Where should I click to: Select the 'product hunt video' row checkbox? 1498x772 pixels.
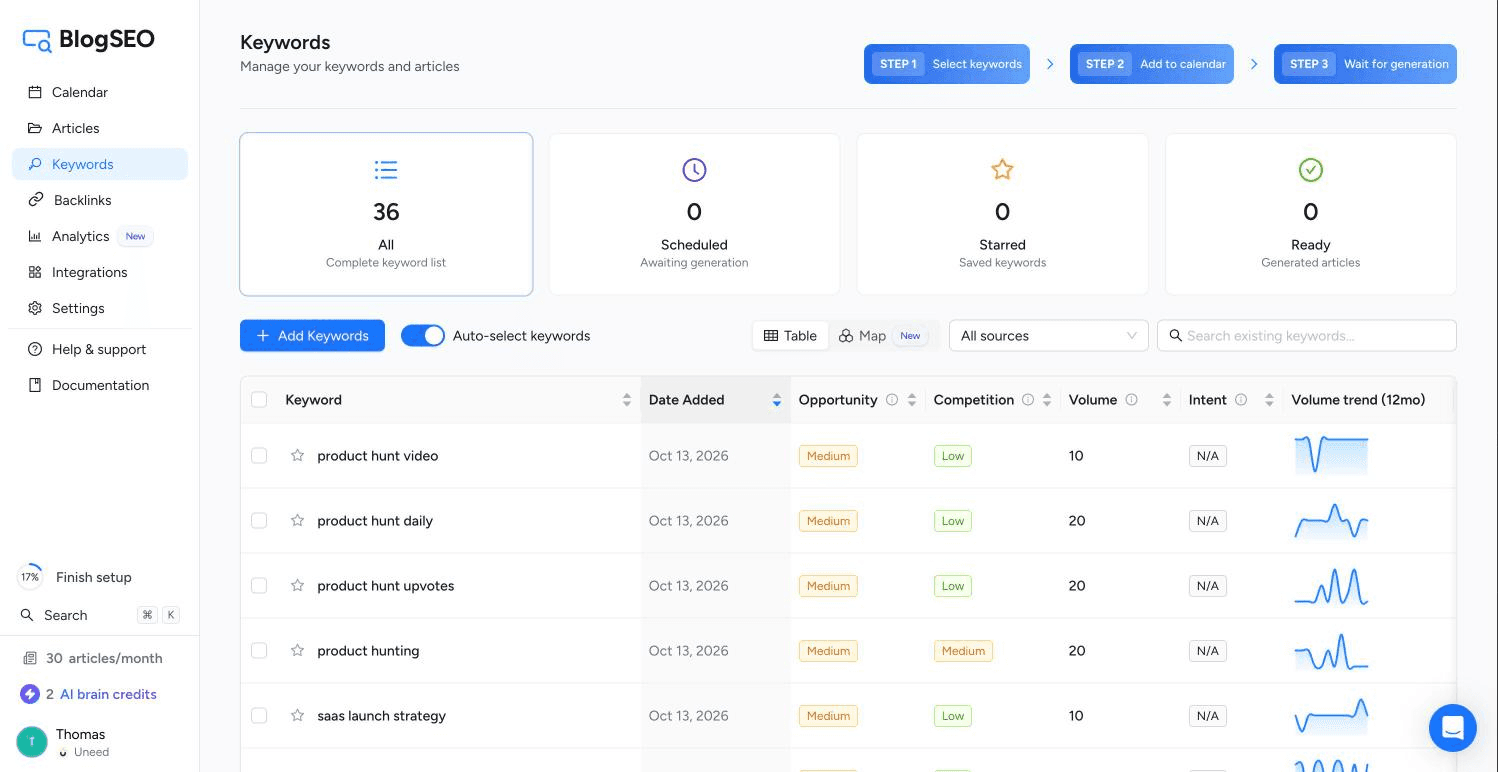pos(259,456)
